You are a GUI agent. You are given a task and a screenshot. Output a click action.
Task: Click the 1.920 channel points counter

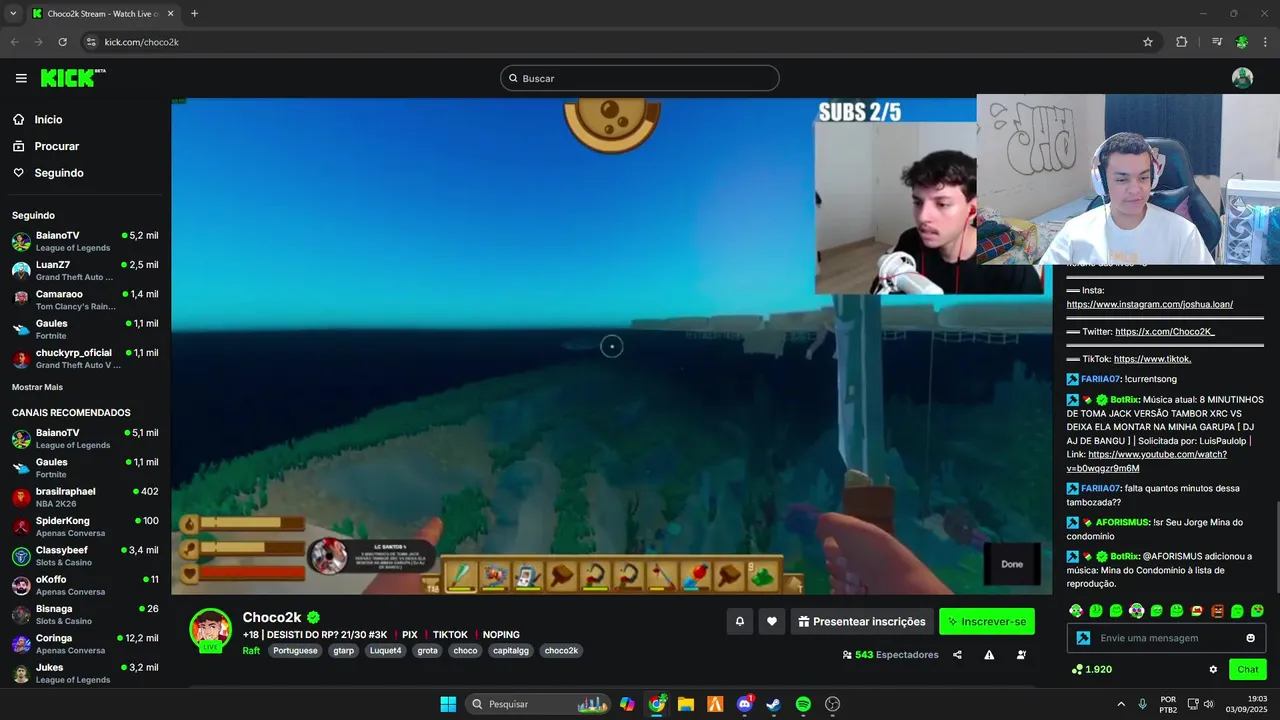1091,669
